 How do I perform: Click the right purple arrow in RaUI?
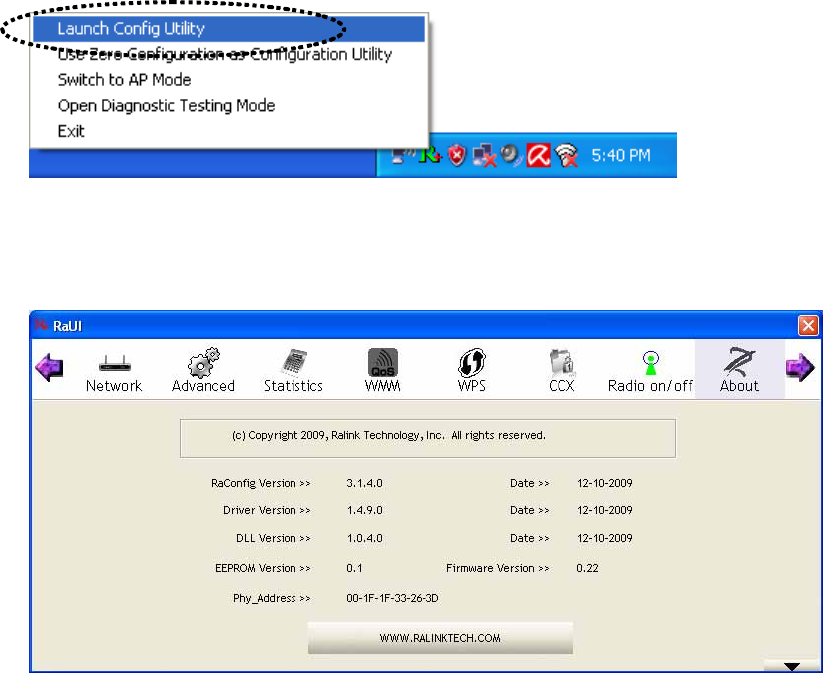(x=800, y=367)
